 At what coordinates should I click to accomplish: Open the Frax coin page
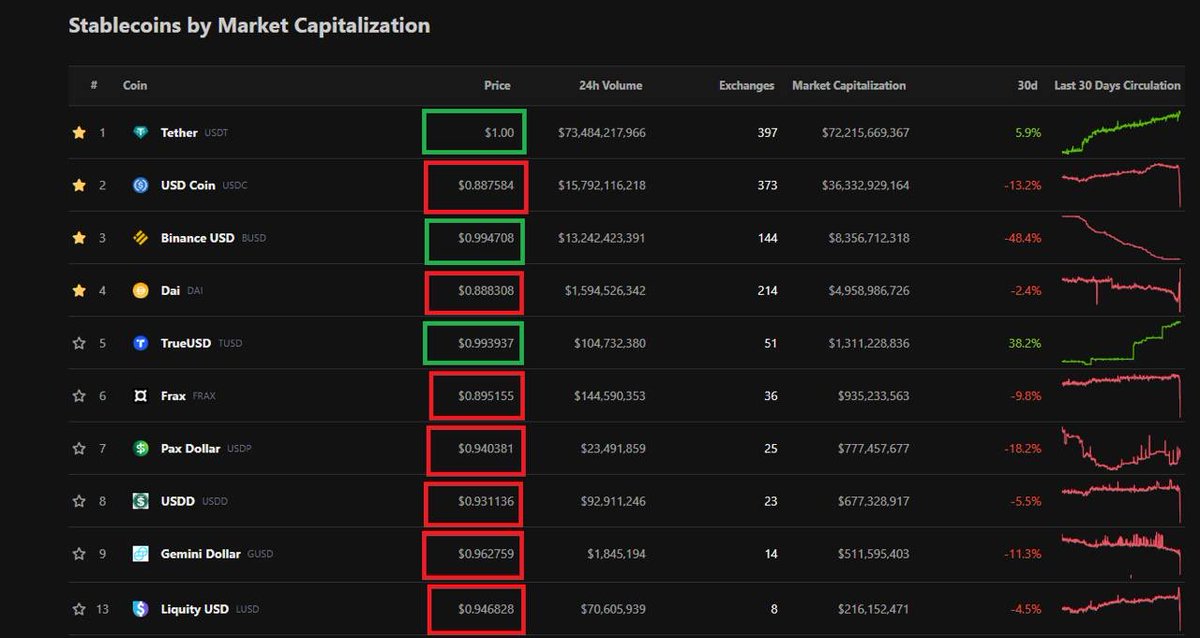coord(173,396)
